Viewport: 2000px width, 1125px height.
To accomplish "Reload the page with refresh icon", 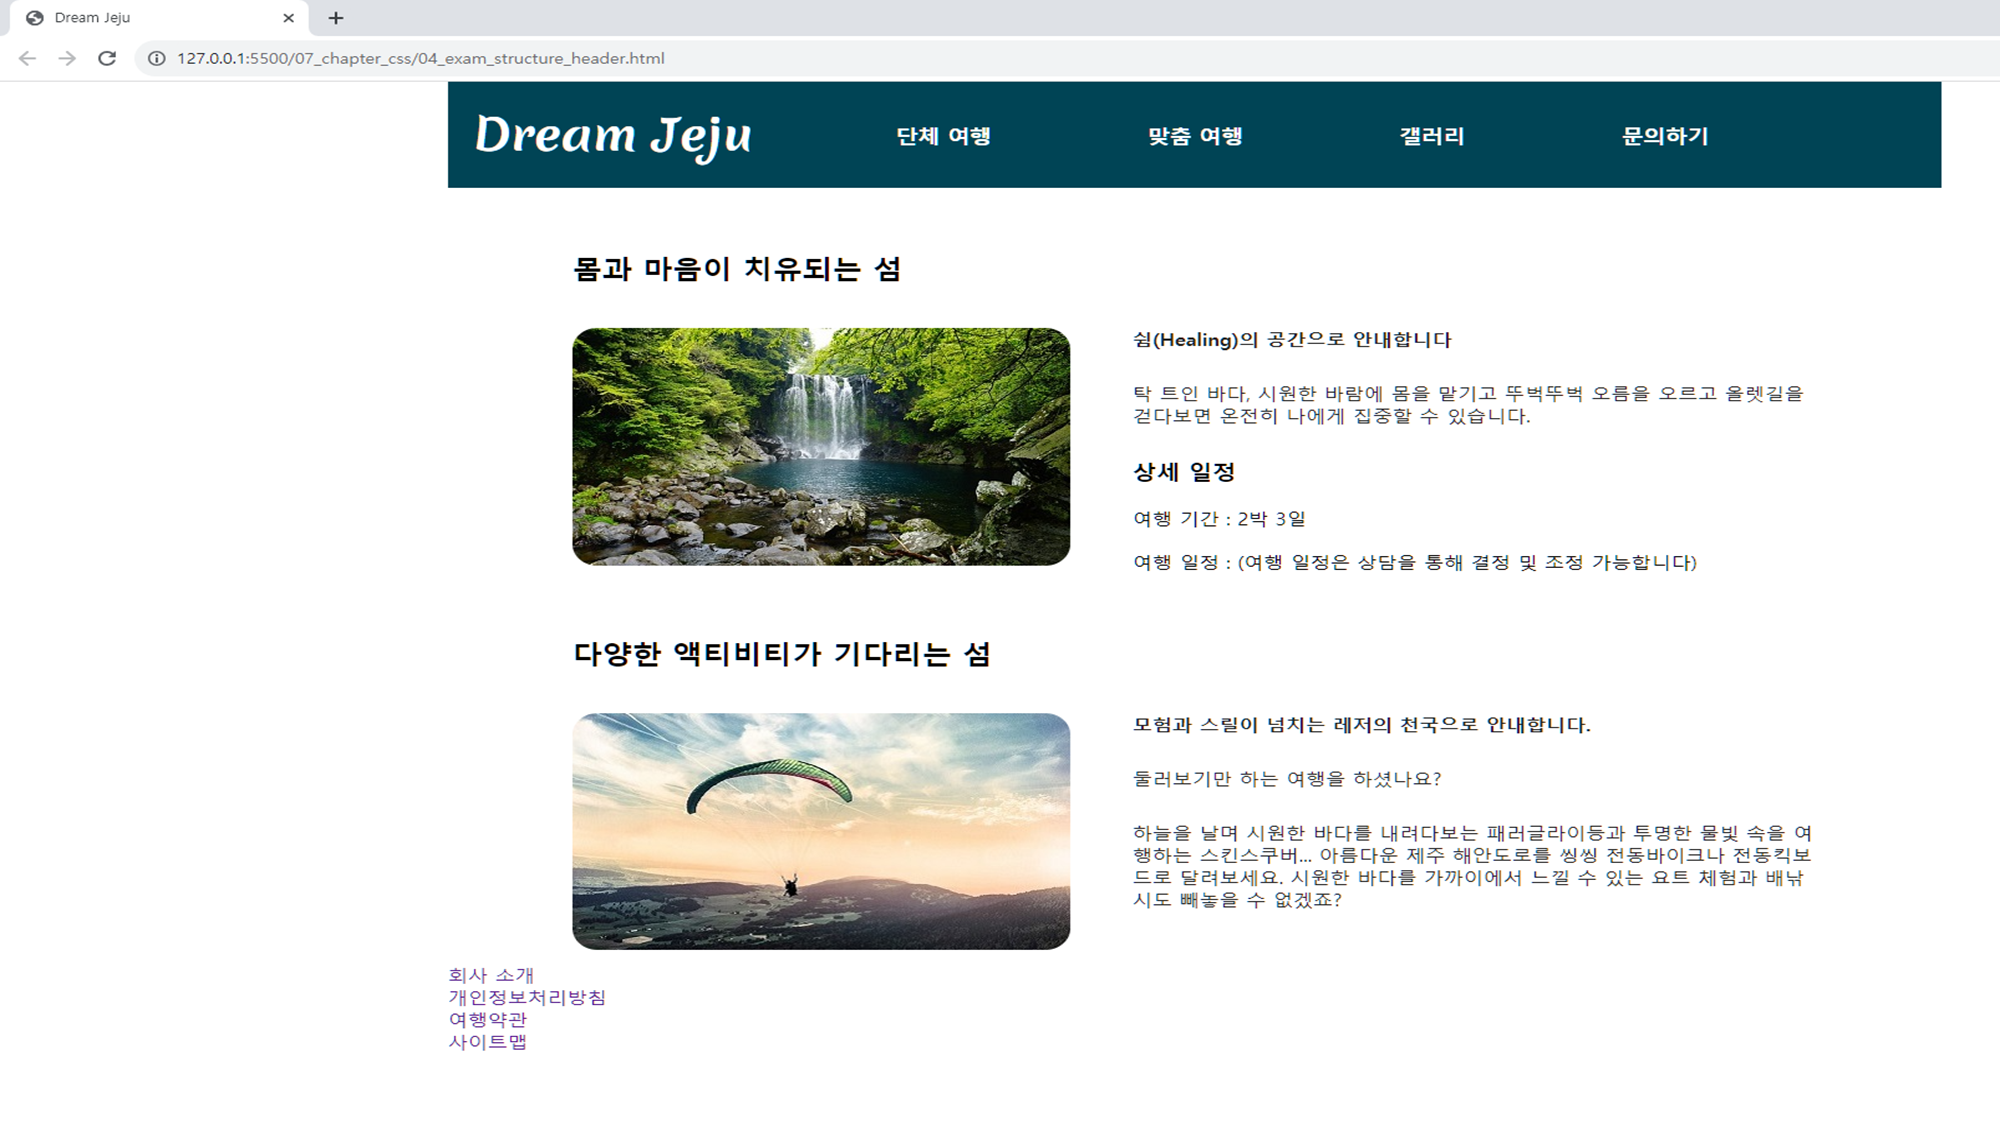I will pyautogui.click(x=107, y=58).
